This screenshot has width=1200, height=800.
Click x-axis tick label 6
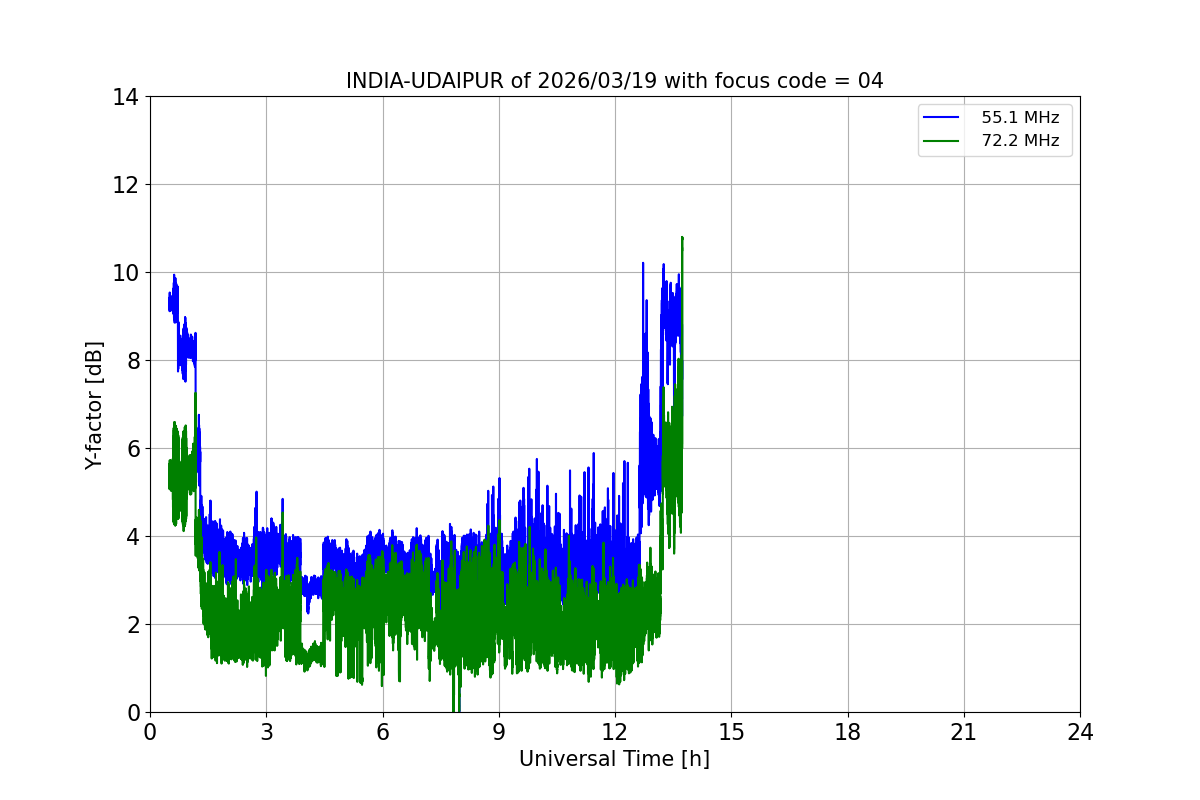tap(382, 732)
